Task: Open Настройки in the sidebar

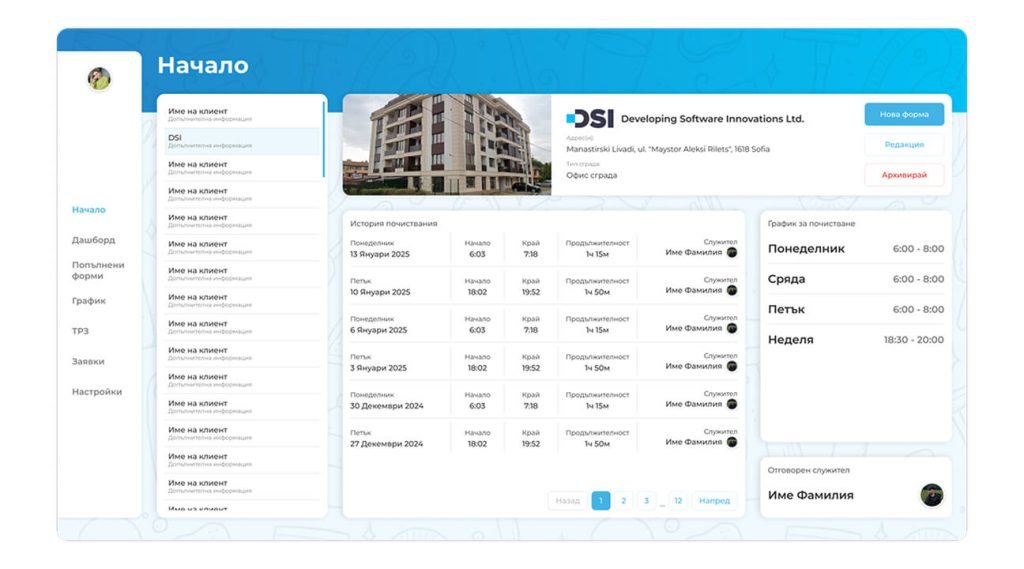Action: [97, 392]
